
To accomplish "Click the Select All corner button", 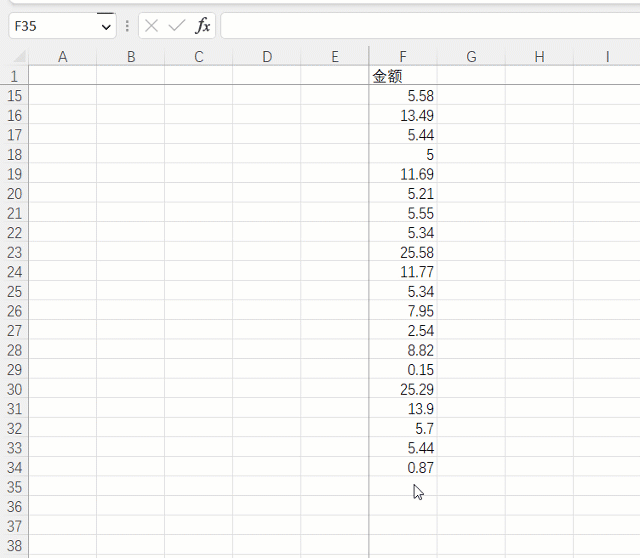I will pos(14,57).
